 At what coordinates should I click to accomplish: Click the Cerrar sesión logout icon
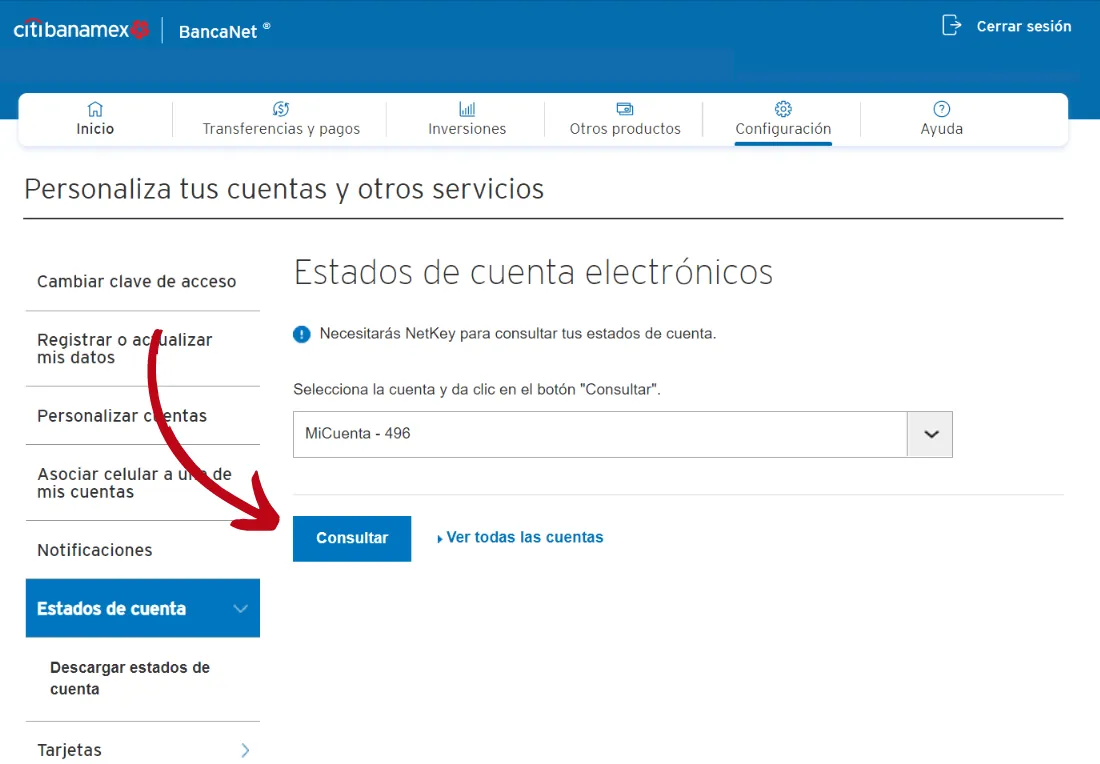coord(951,26)
